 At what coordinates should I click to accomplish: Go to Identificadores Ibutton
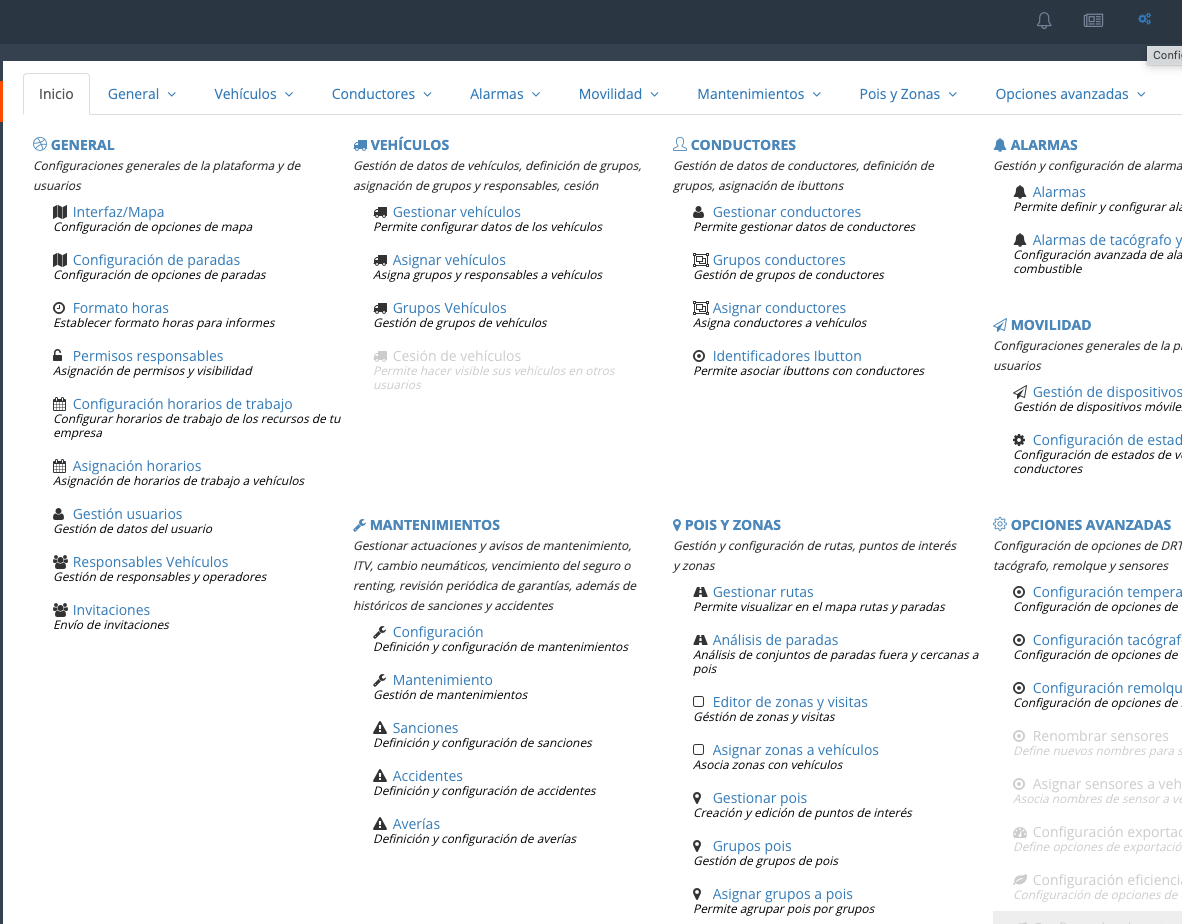(786, 356)
